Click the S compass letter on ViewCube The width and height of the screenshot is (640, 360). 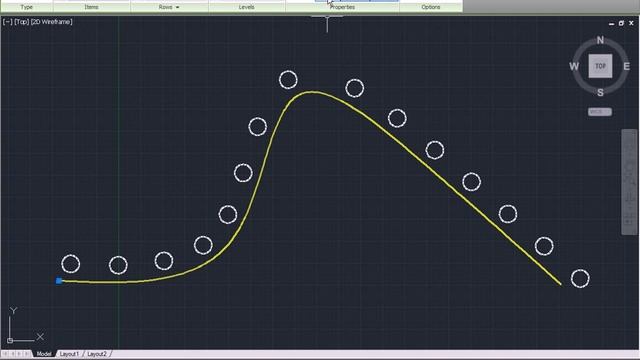tap(600, 93)
